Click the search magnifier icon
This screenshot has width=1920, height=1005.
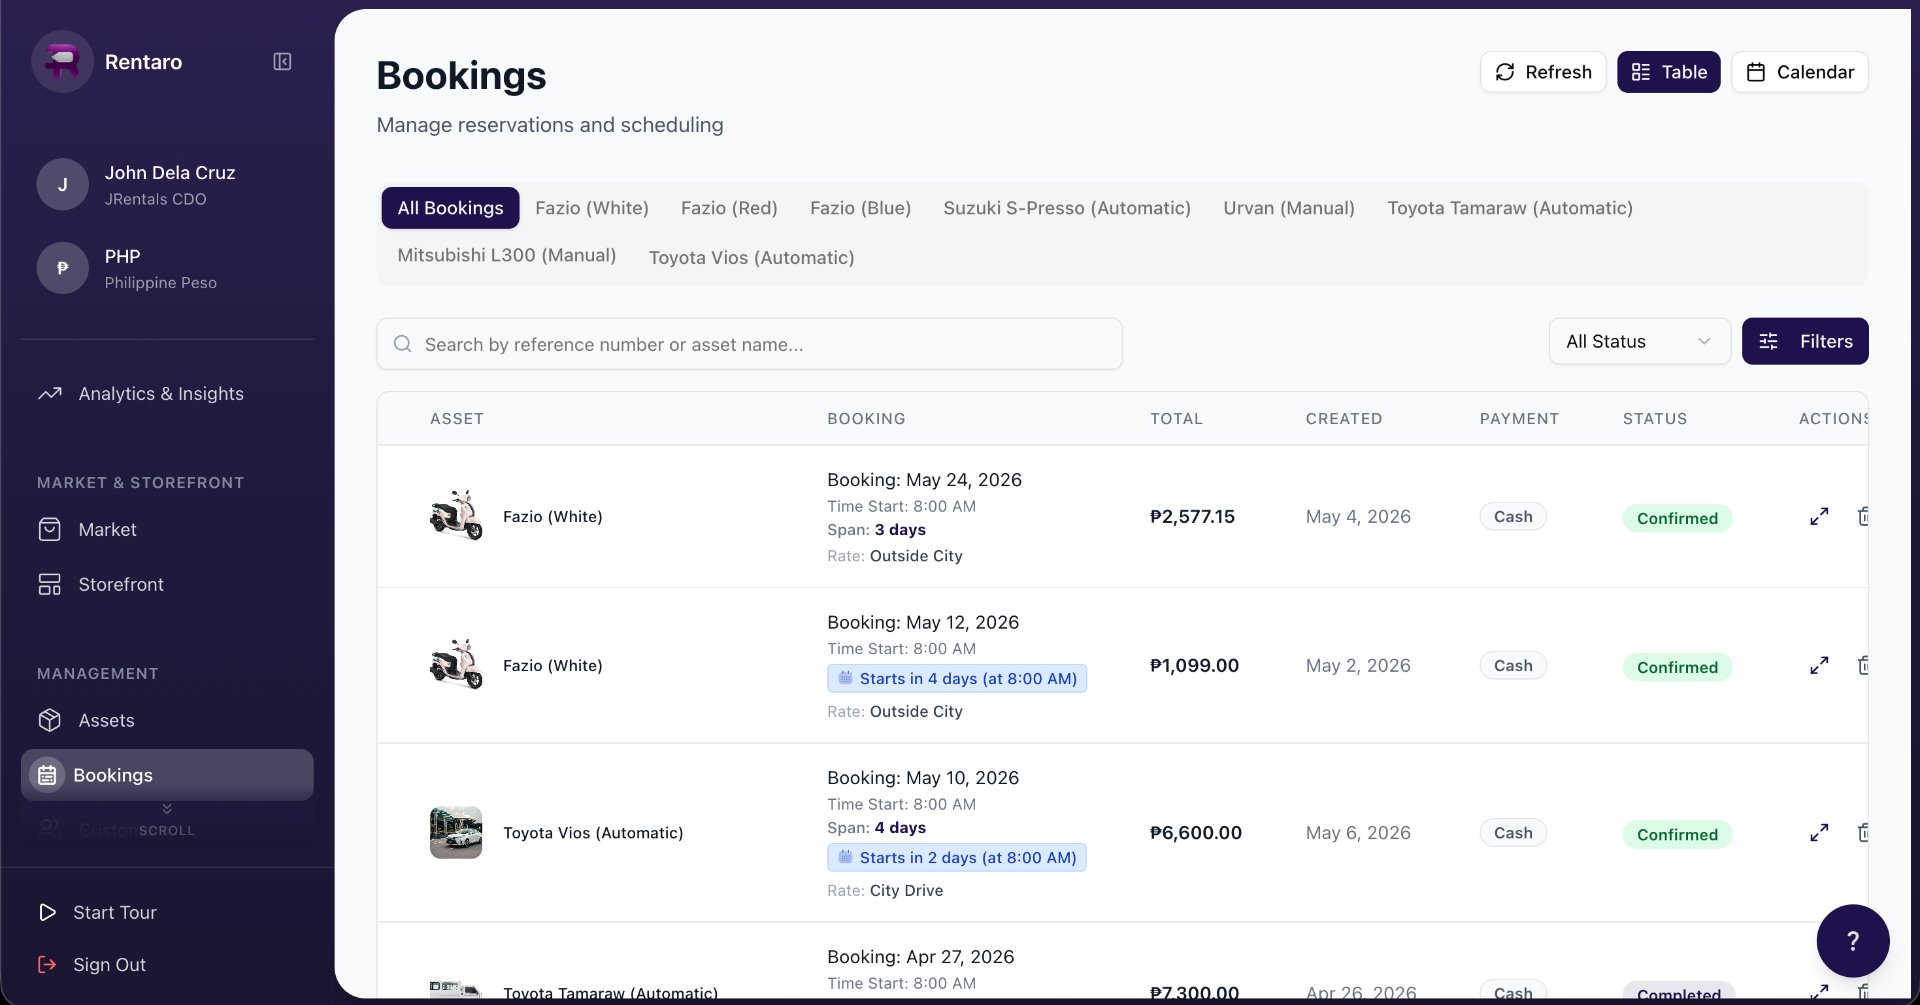tap(403, 344)
